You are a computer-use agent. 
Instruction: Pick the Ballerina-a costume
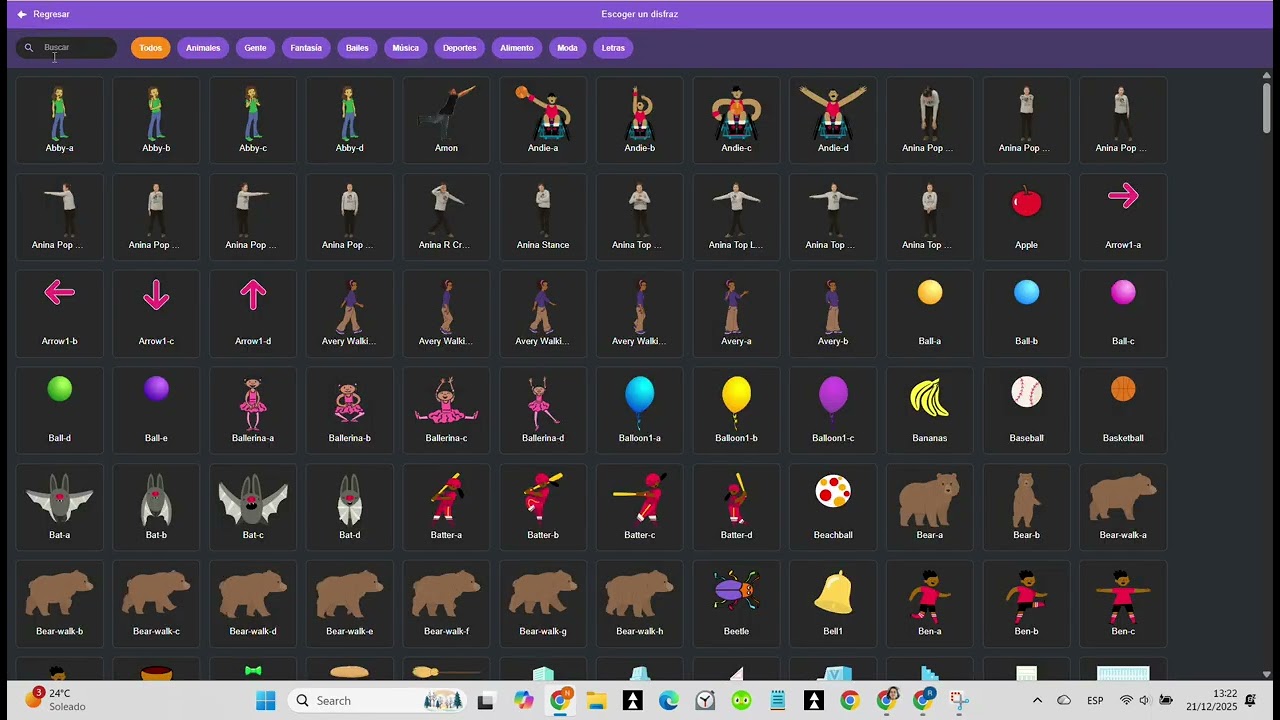[x=253, y=410]
